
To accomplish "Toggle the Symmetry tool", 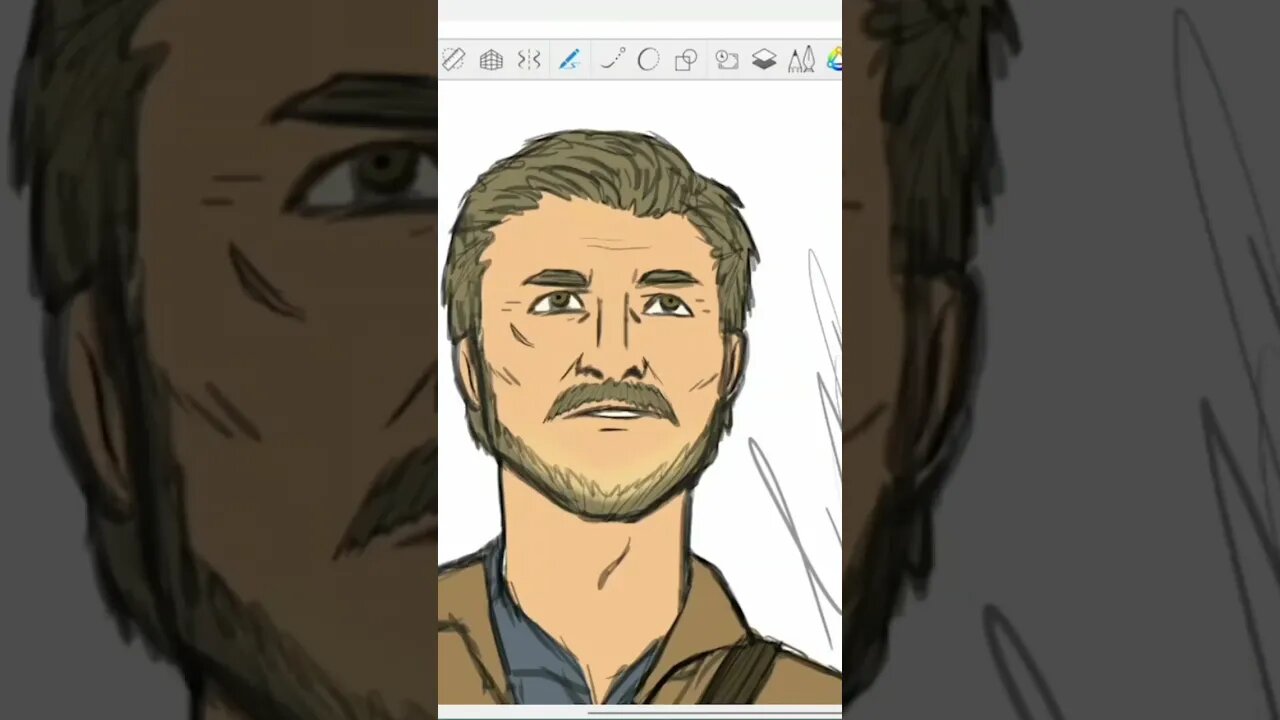I will click(529, 60).
